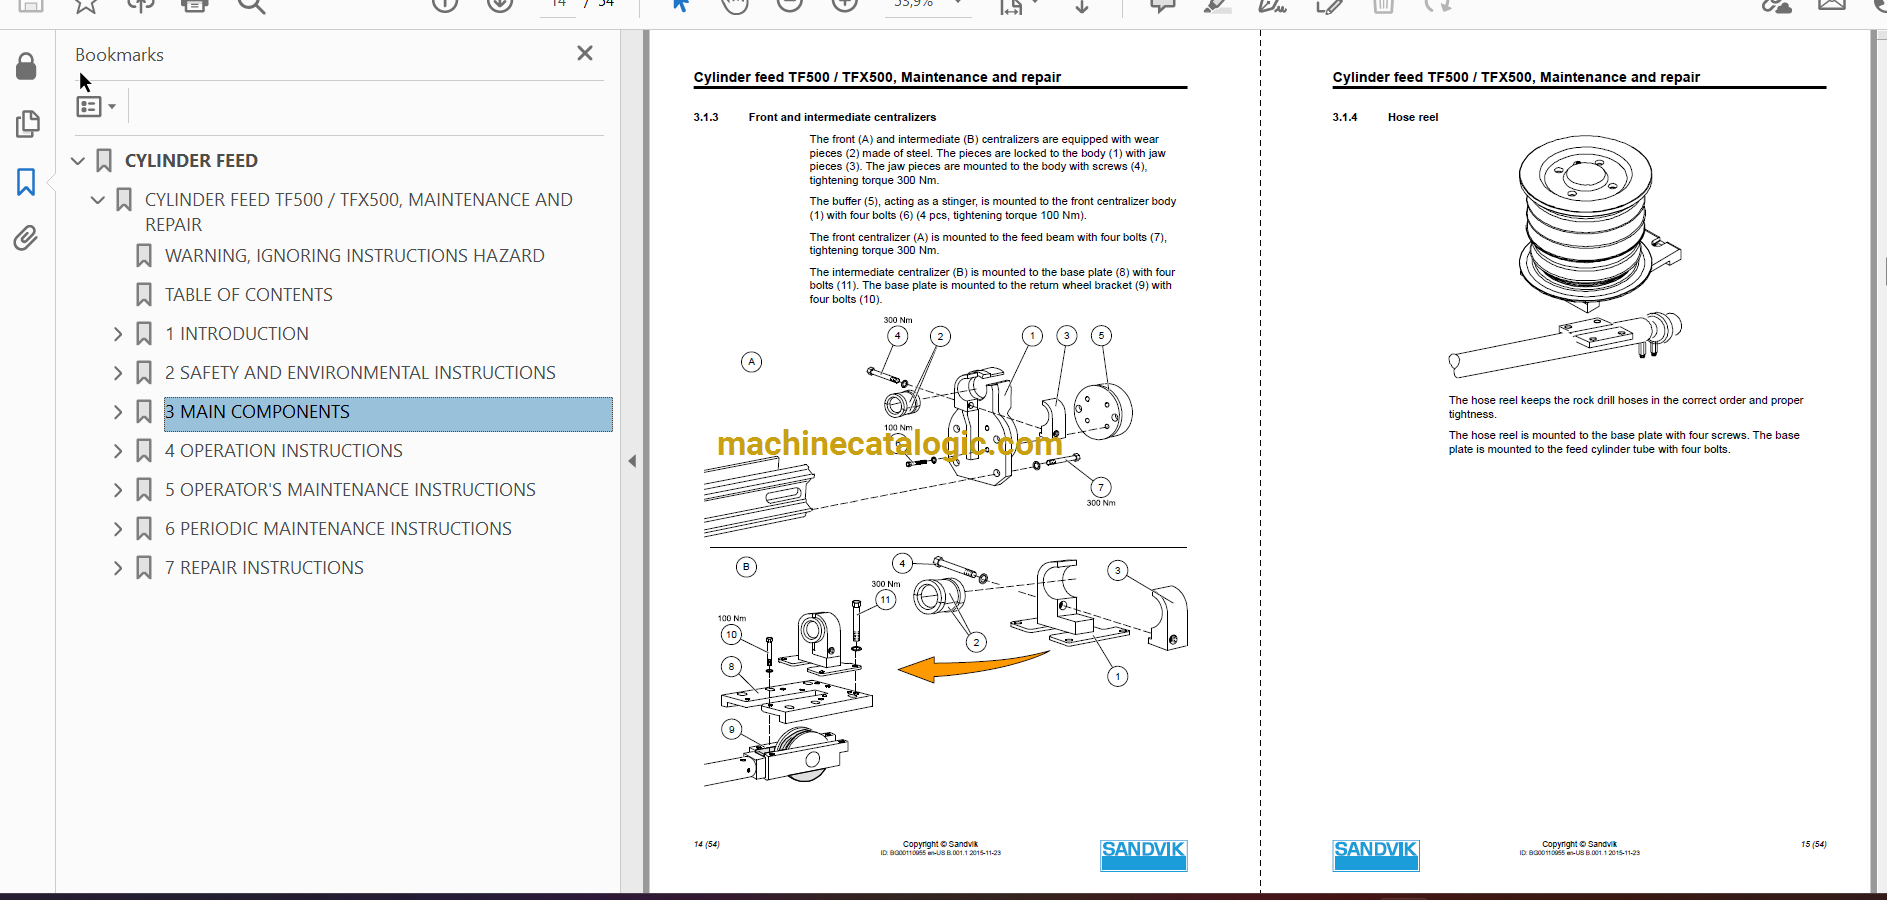
Task: Click the bookmark icon next to WARNING, IGNORING INSTRUCTIONS HAZARD
Action: [x=144, y=256]
